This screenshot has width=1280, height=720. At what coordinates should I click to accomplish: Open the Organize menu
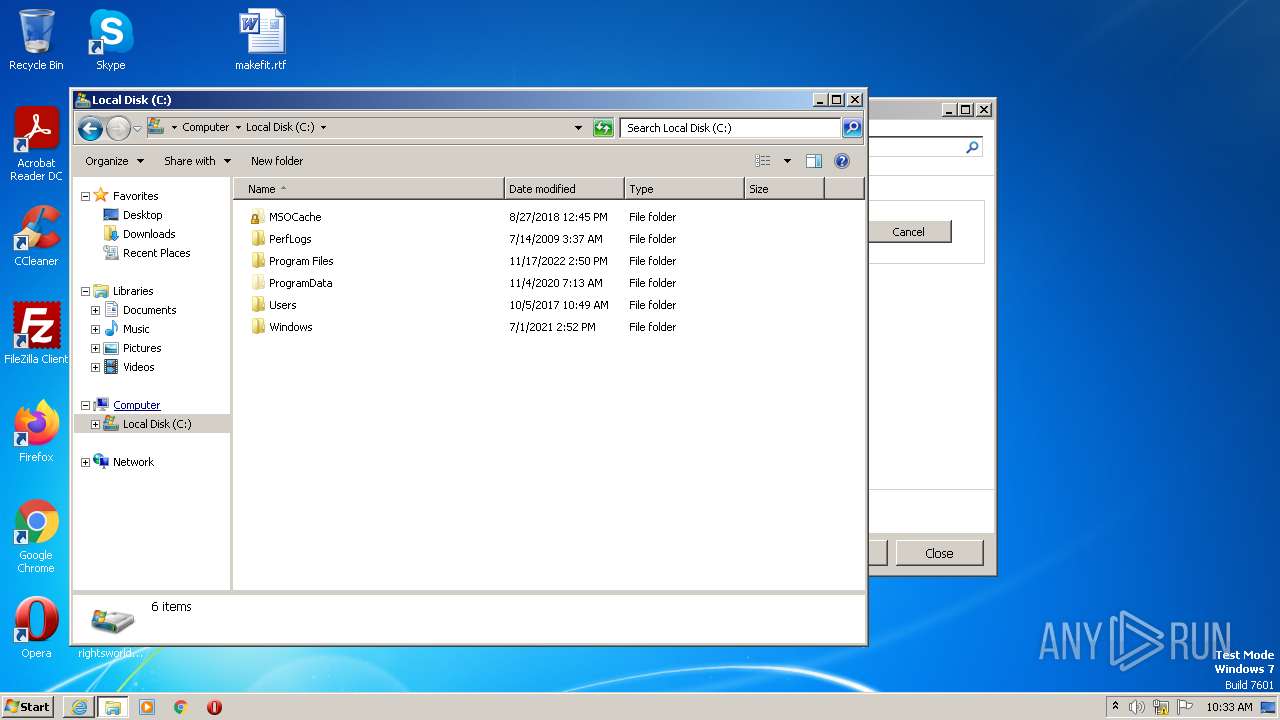(x=114, y=161)
